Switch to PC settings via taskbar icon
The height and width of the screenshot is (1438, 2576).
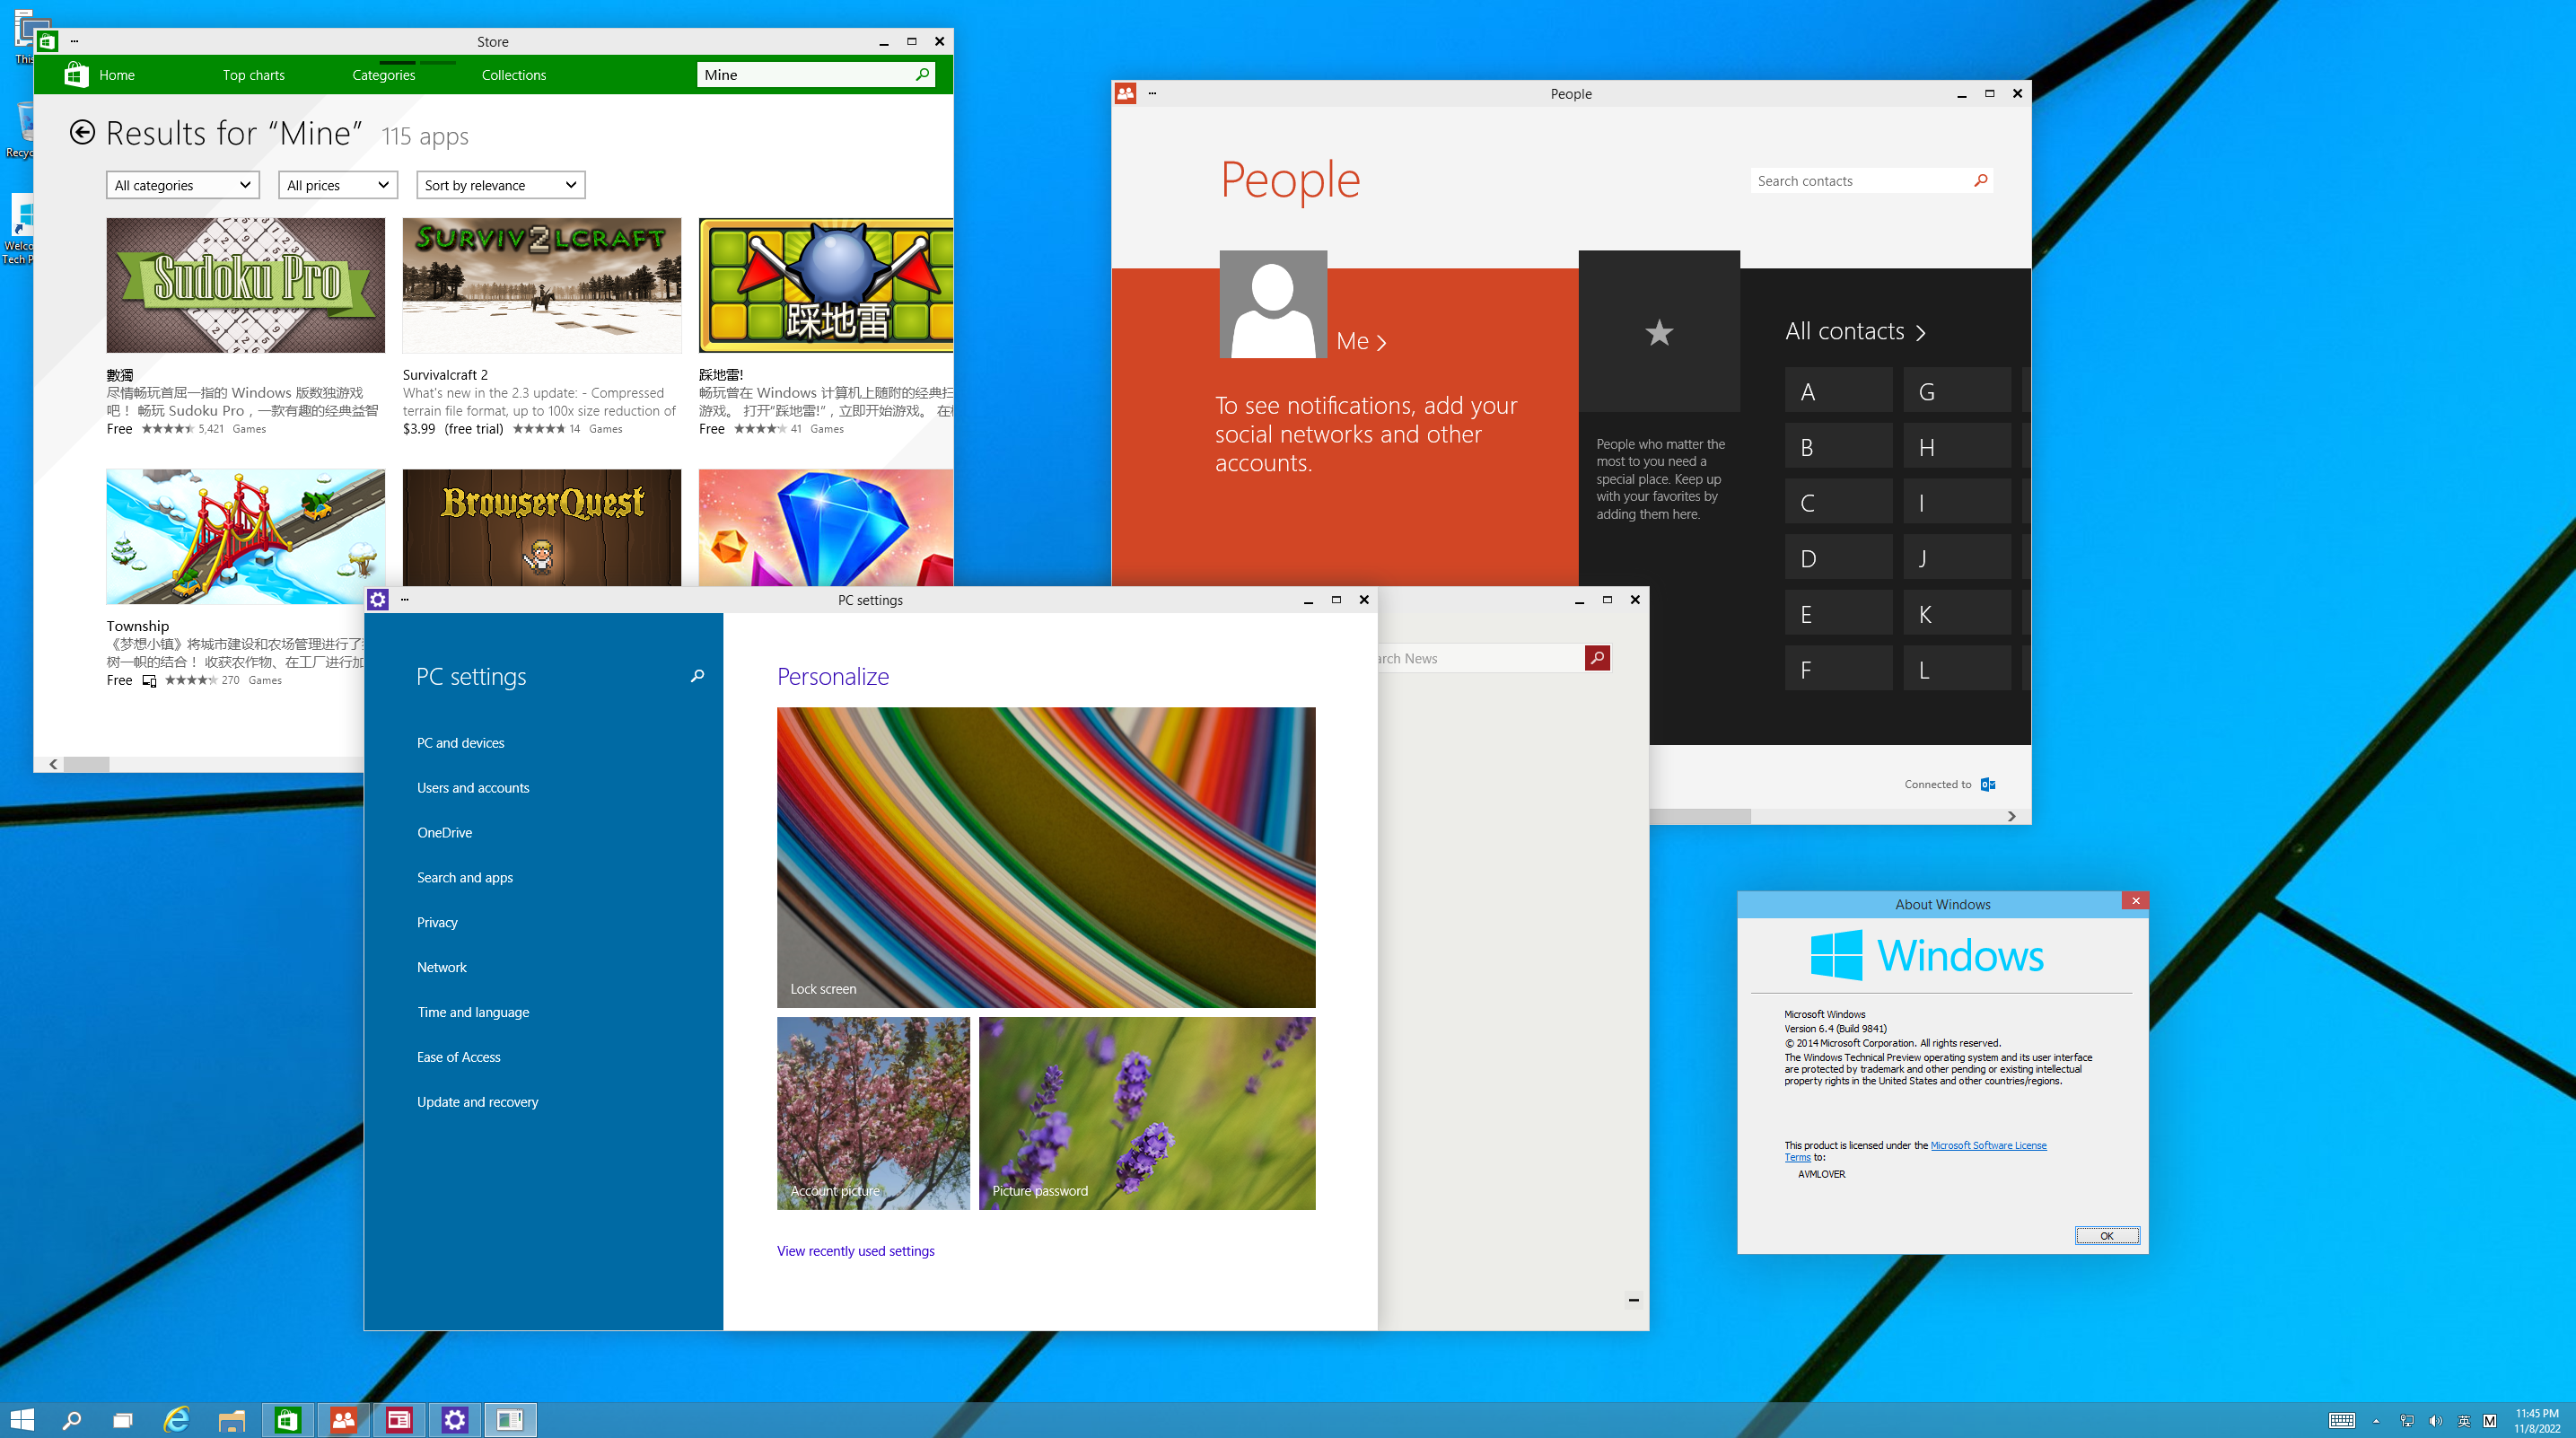[455, 1419]
